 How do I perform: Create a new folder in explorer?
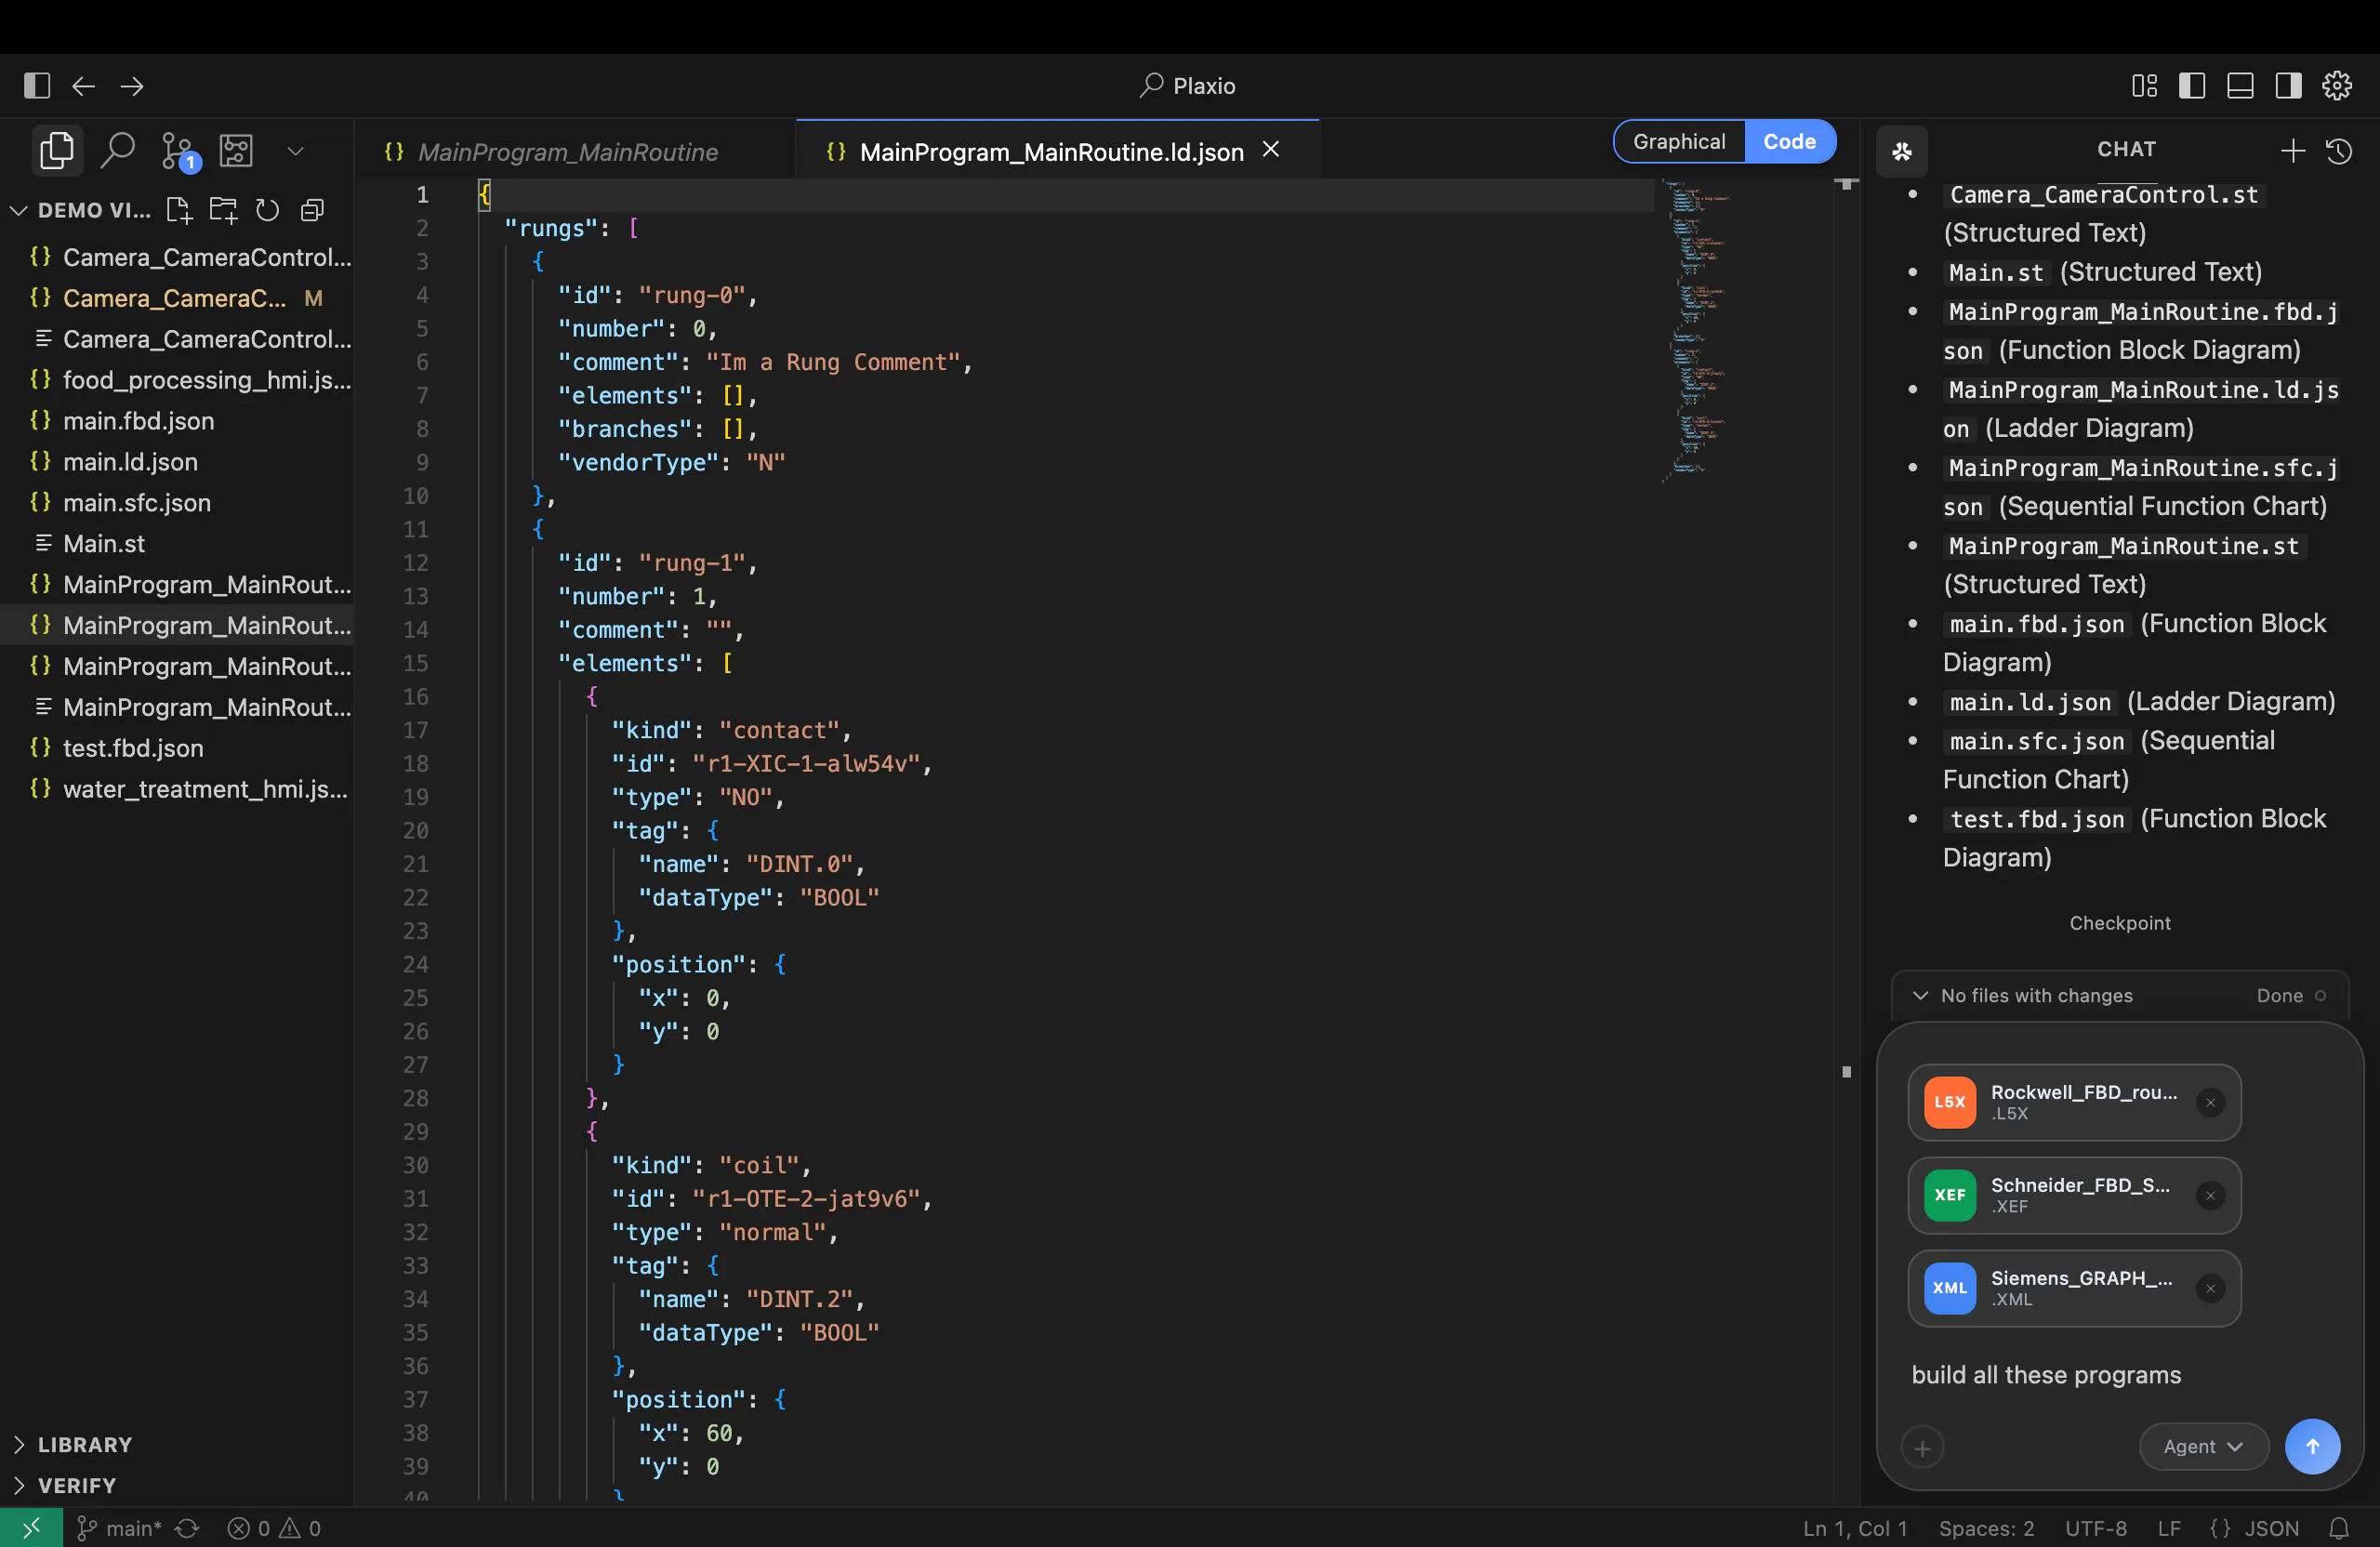[x=223, y=210]
